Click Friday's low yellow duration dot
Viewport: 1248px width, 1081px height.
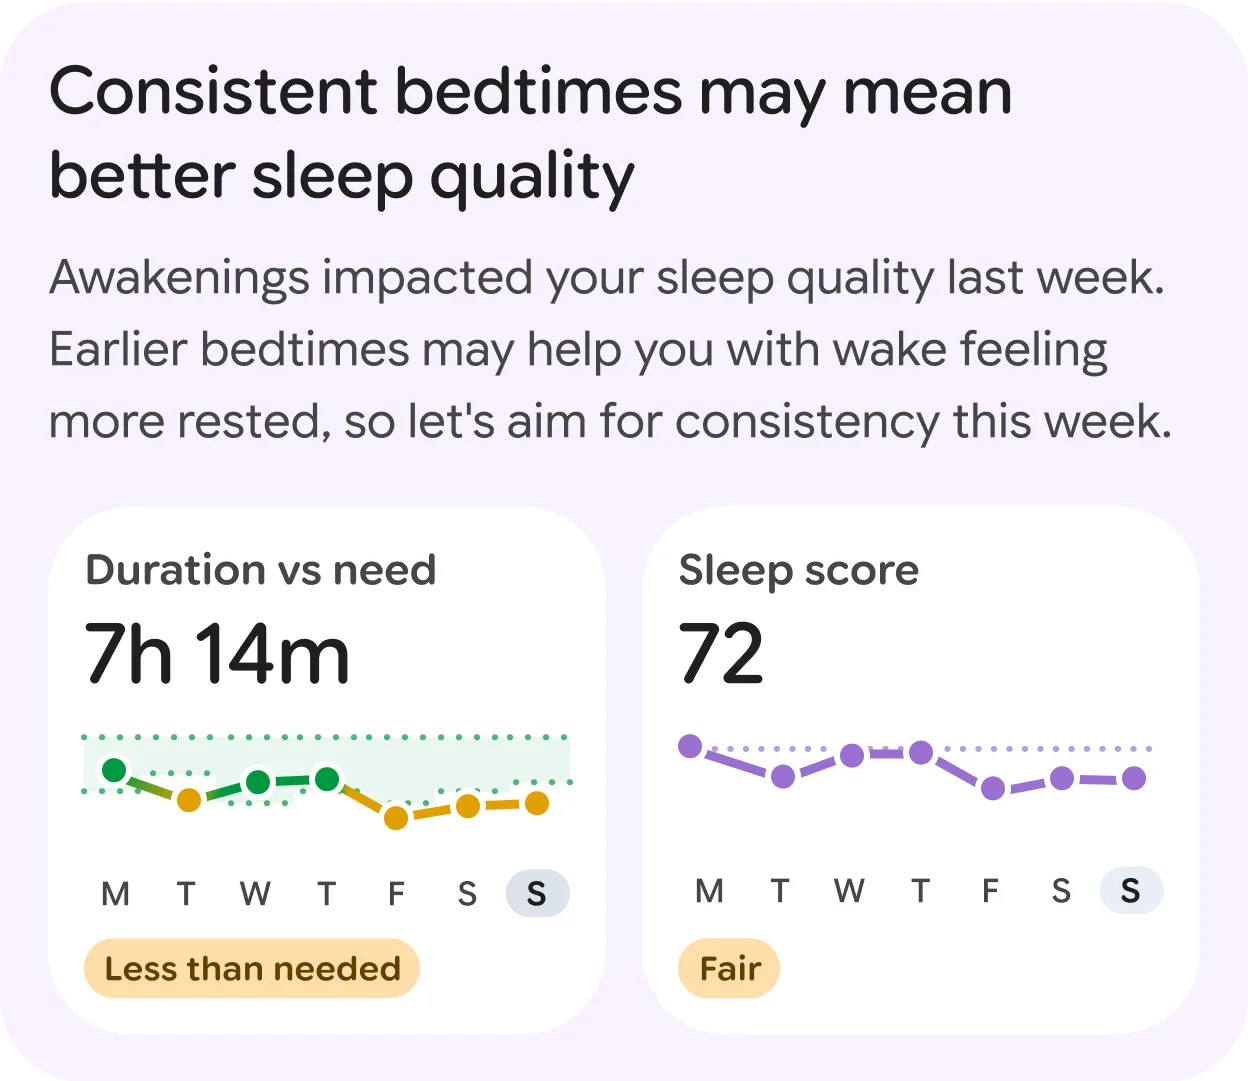pos(395,818)
